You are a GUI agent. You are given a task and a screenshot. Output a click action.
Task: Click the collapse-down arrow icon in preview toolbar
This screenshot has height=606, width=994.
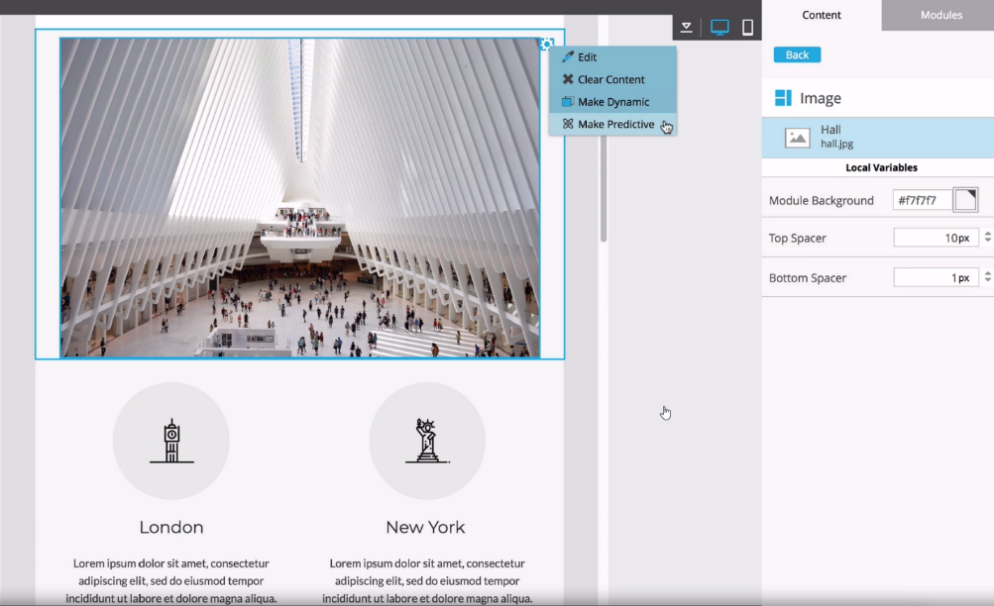click(687, 28)
